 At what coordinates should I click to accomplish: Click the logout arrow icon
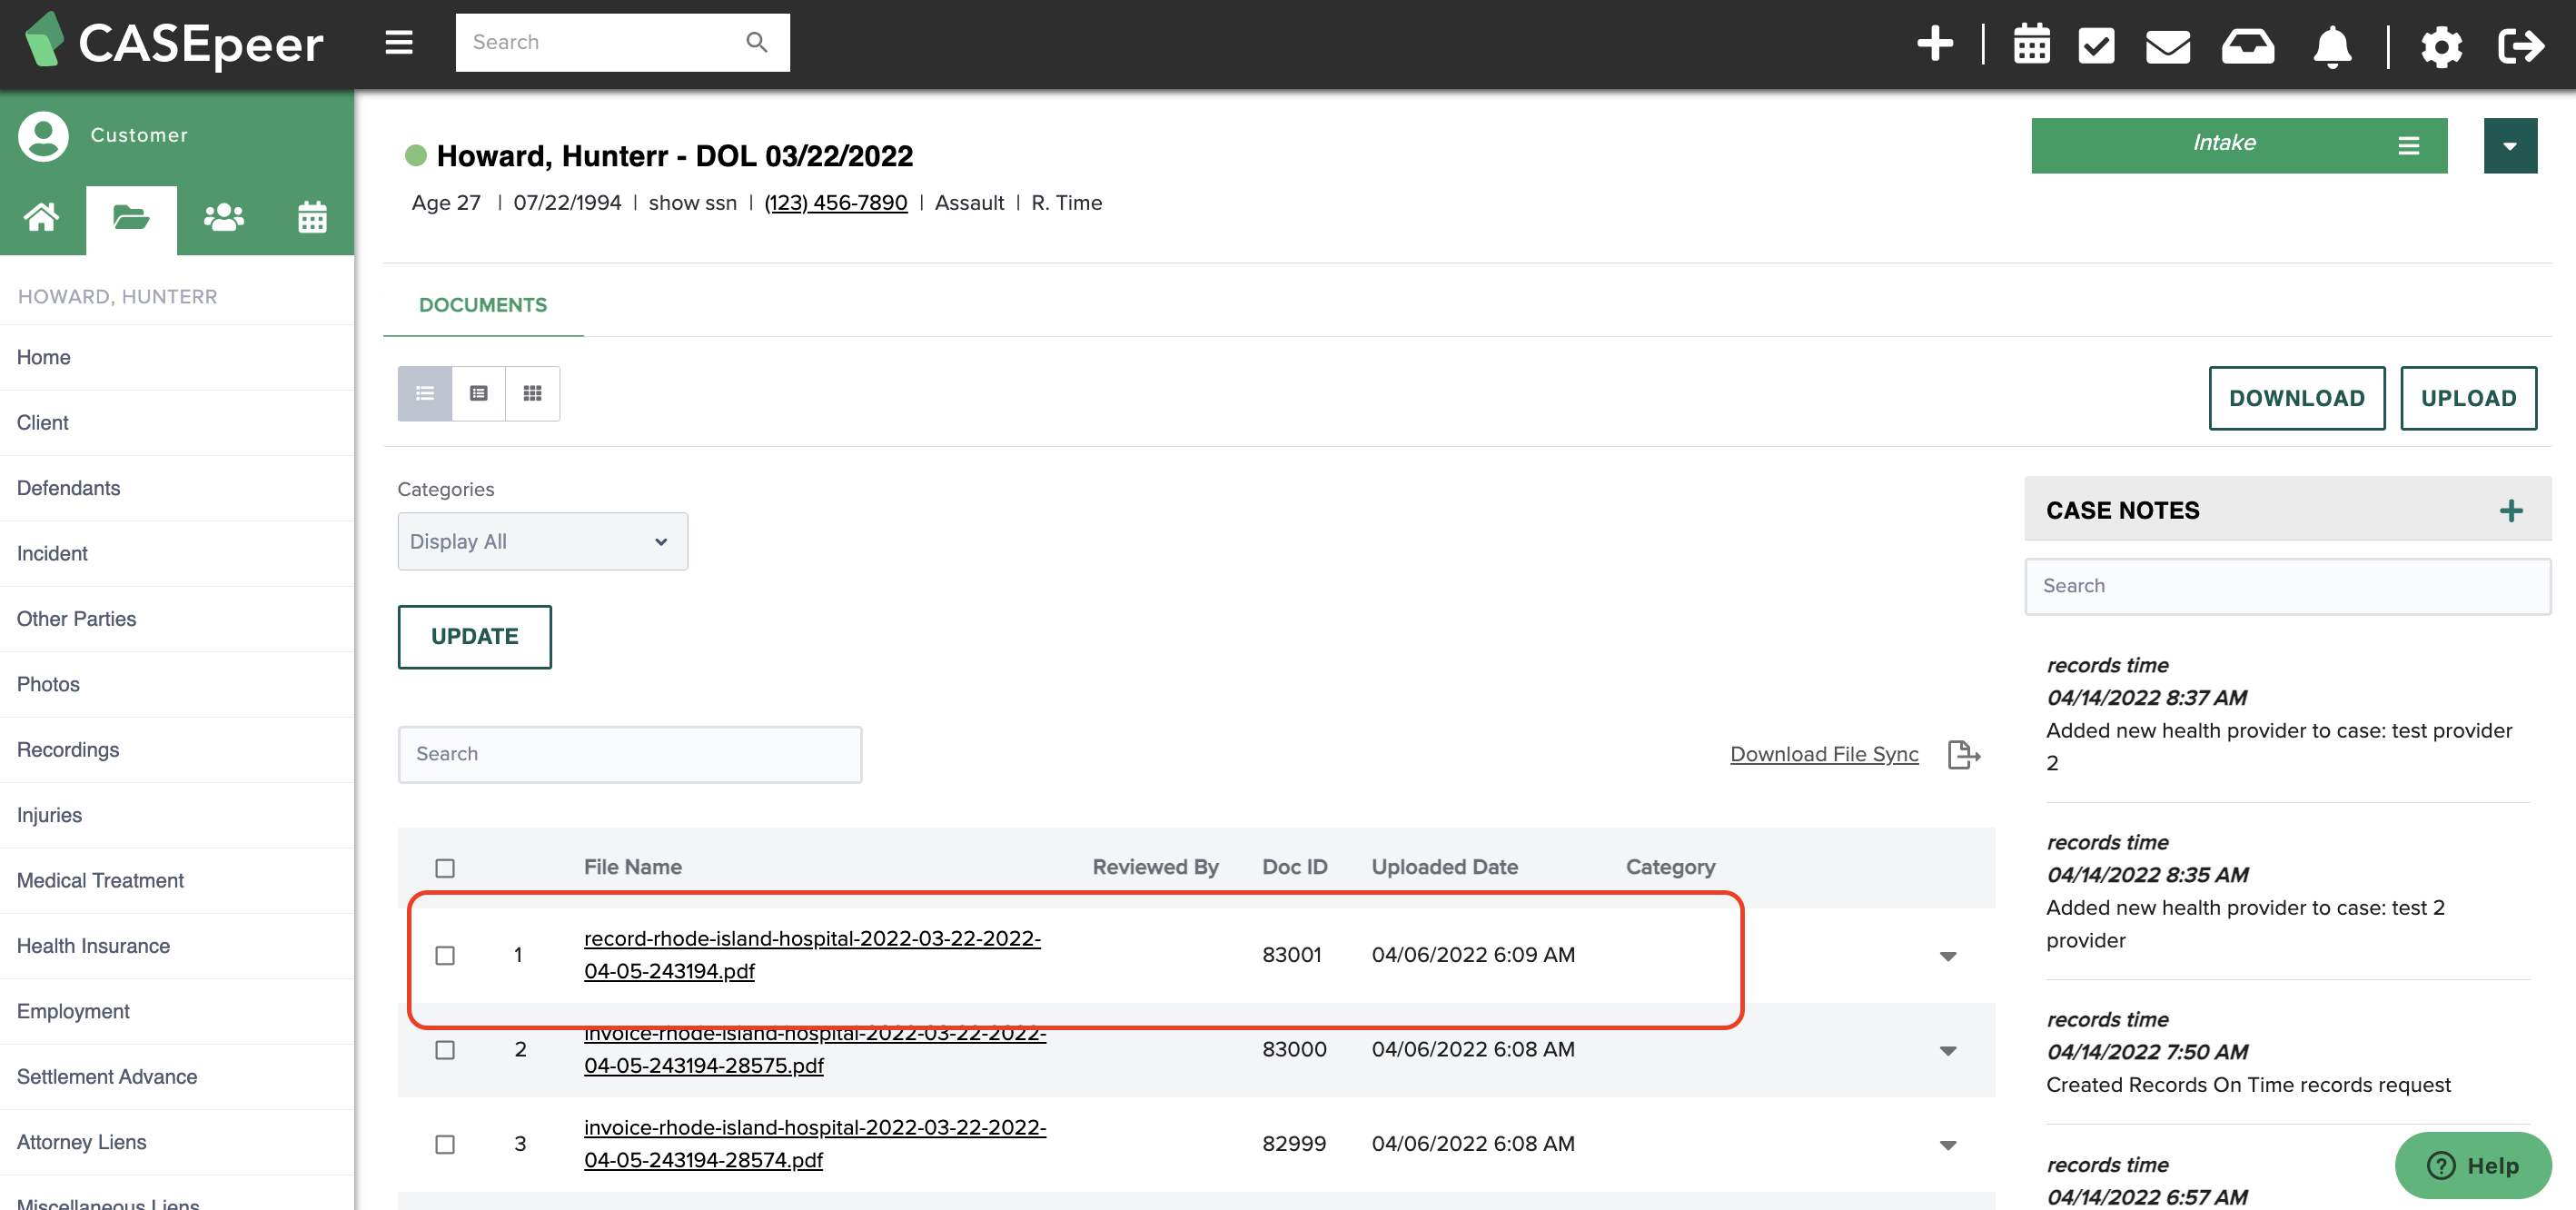coord(2520,45)
